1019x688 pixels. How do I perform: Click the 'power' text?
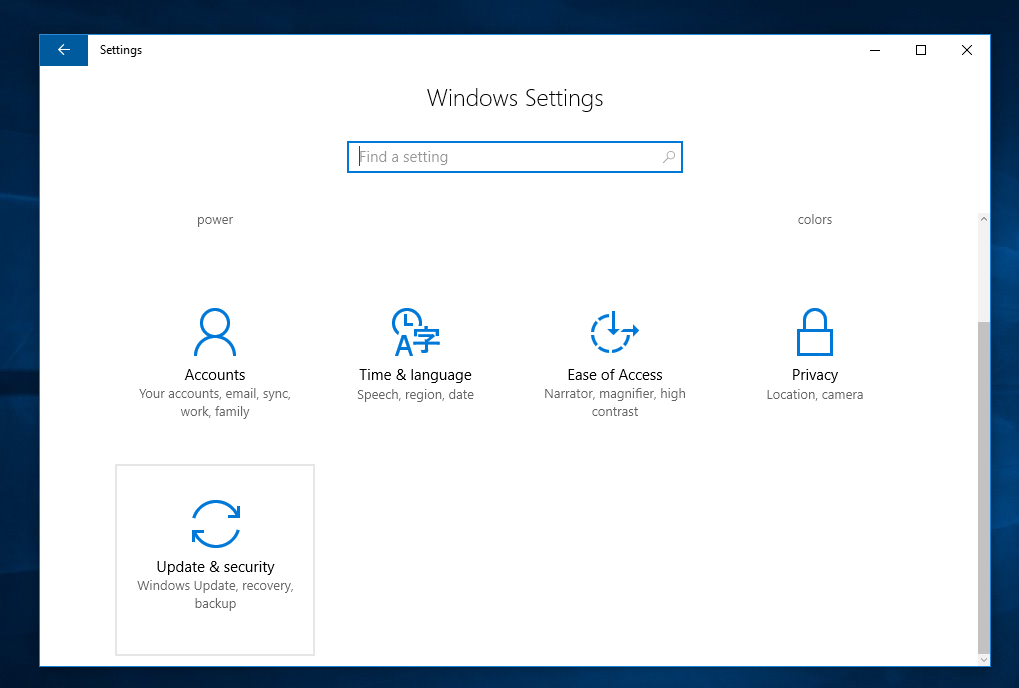[215, 220]
